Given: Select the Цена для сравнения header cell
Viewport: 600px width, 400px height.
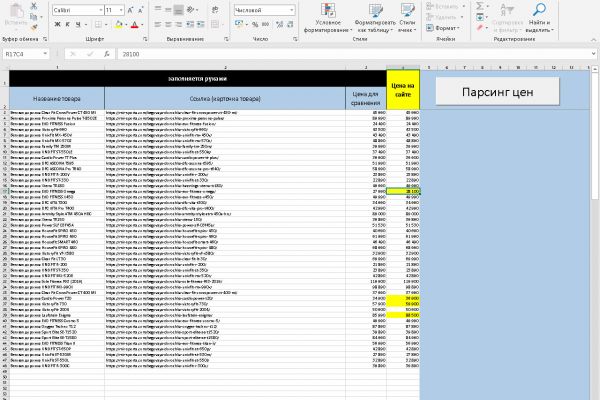Looking at the screenshot, I should (x=366, y=98).
